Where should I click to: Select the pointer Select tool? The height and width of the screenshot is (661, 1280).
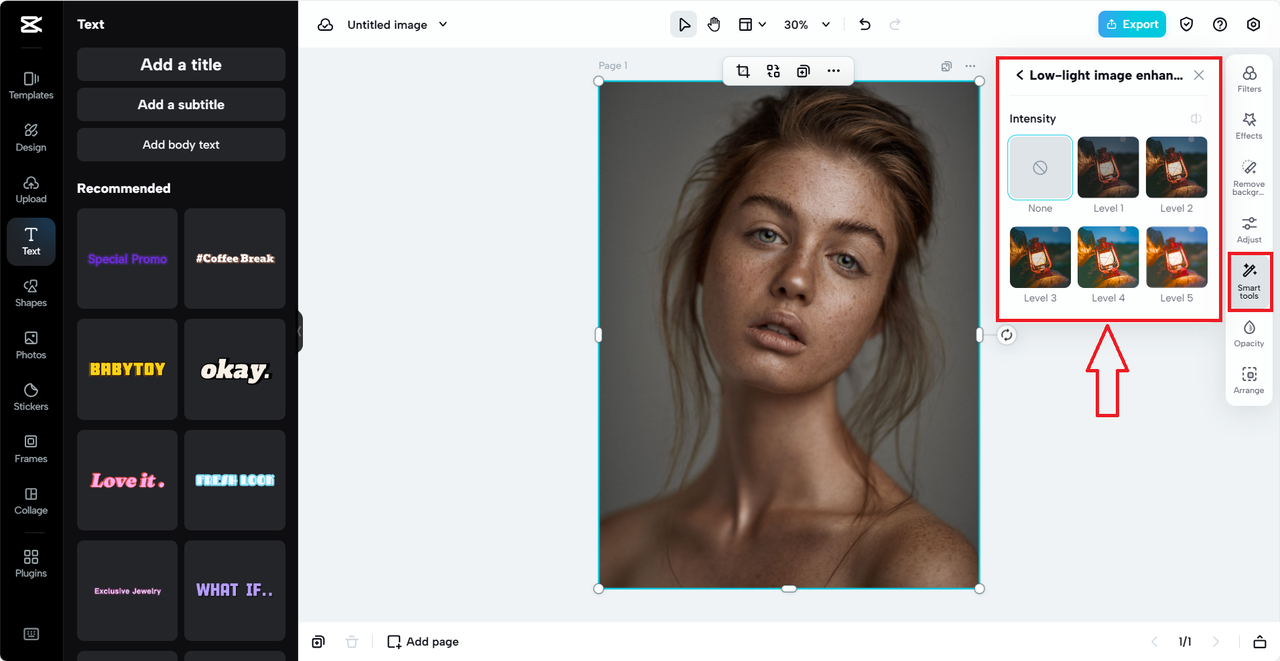[683, 25]
